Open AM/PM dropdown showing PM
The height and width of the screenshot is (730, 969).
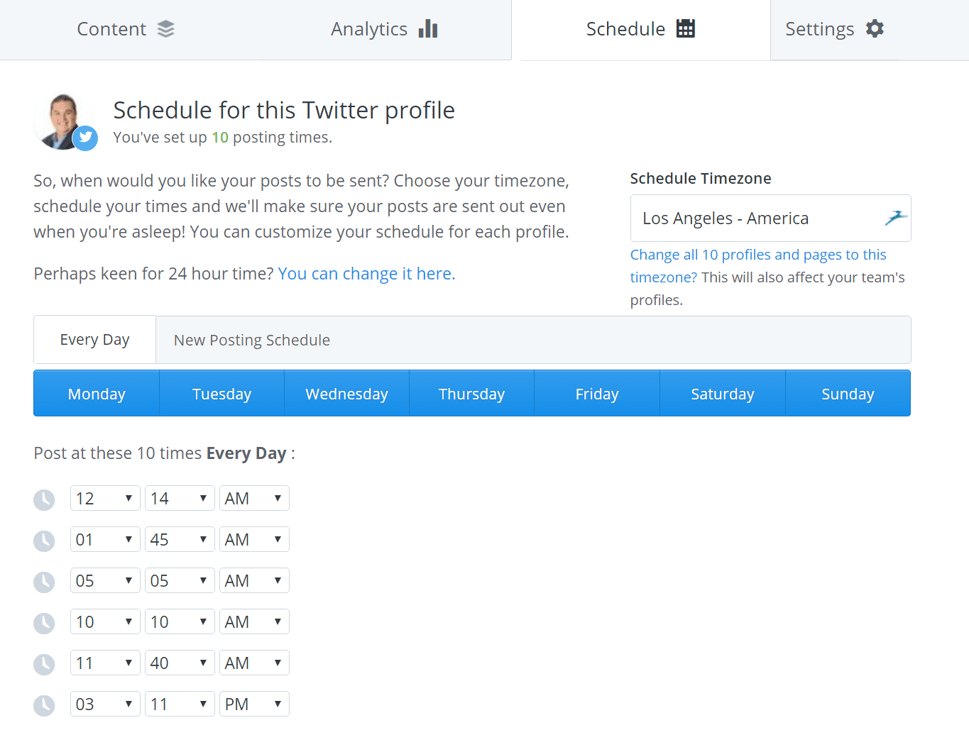(x=254, y=704)
